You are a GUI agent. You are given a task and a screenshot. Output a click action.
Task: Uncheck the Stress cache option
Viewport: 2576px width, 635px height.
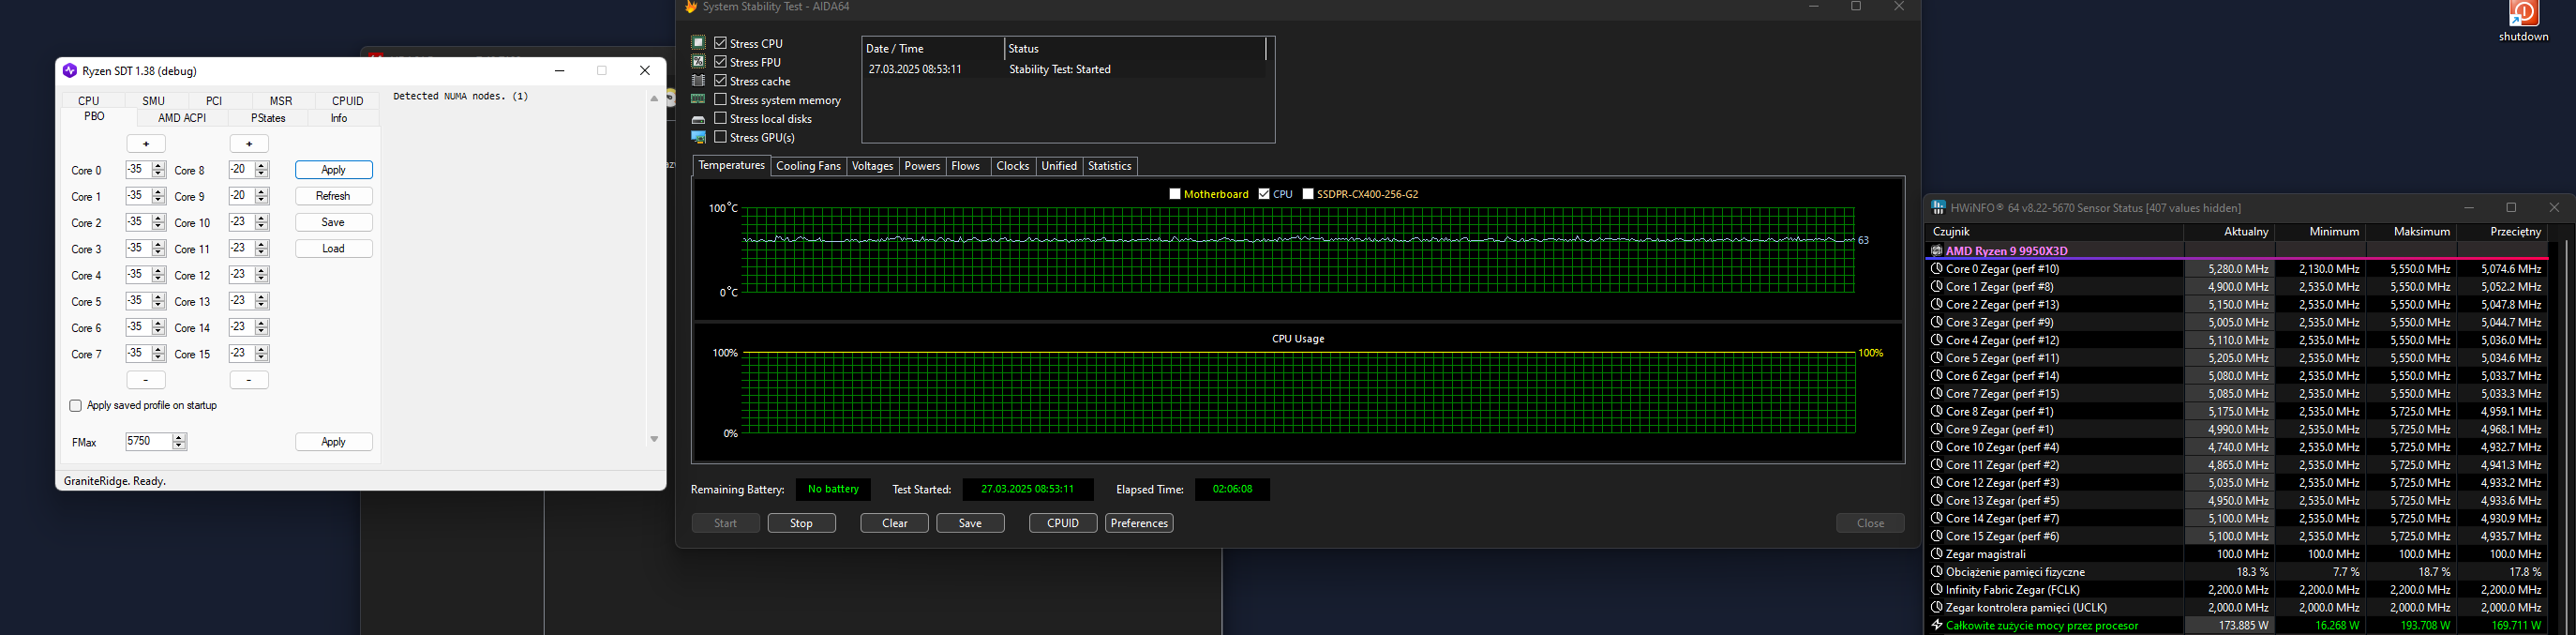(720, 81)
